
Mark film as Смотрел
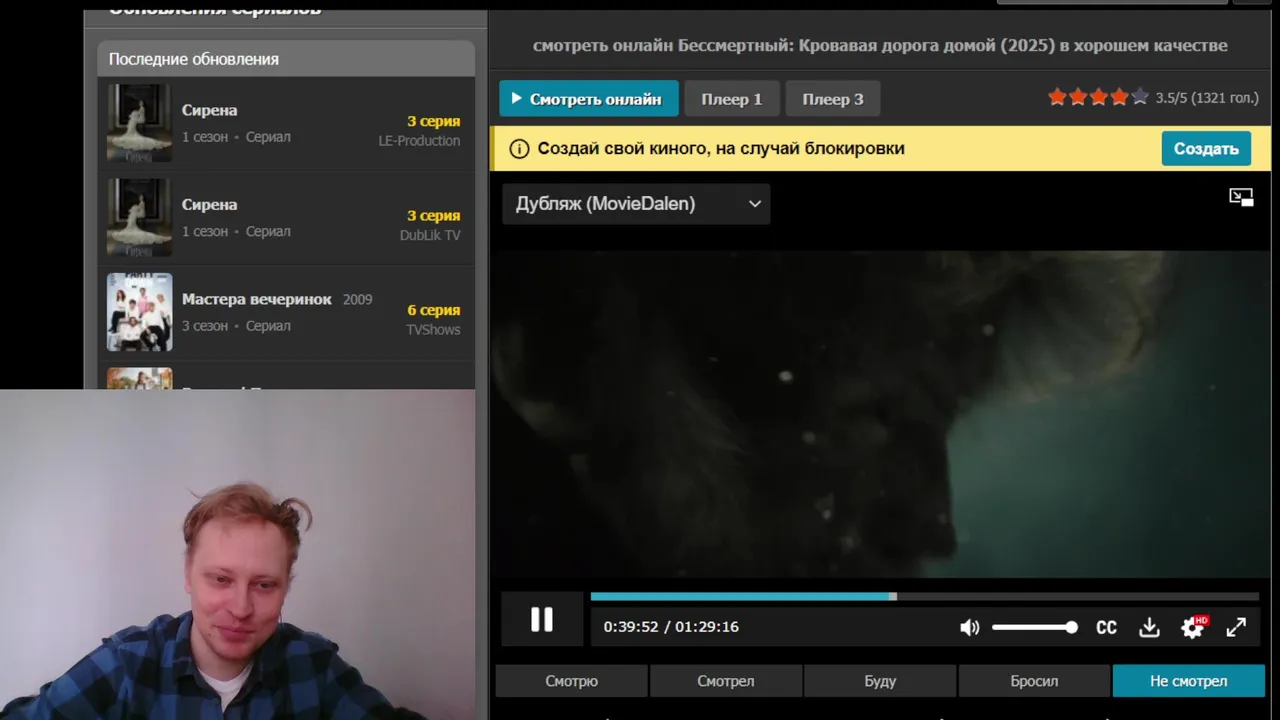[726, 681]
